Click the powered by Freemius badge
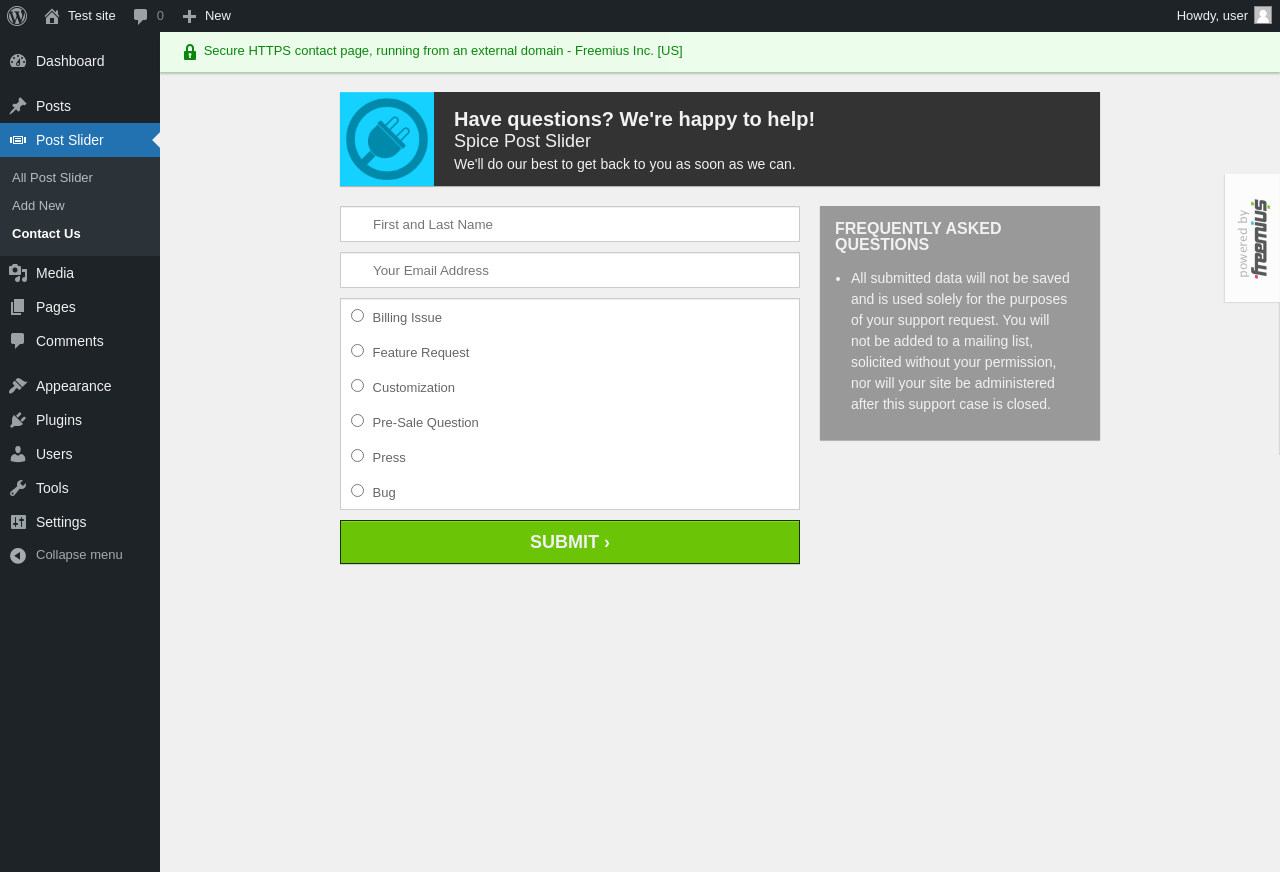 click(x=1252, y=238)
